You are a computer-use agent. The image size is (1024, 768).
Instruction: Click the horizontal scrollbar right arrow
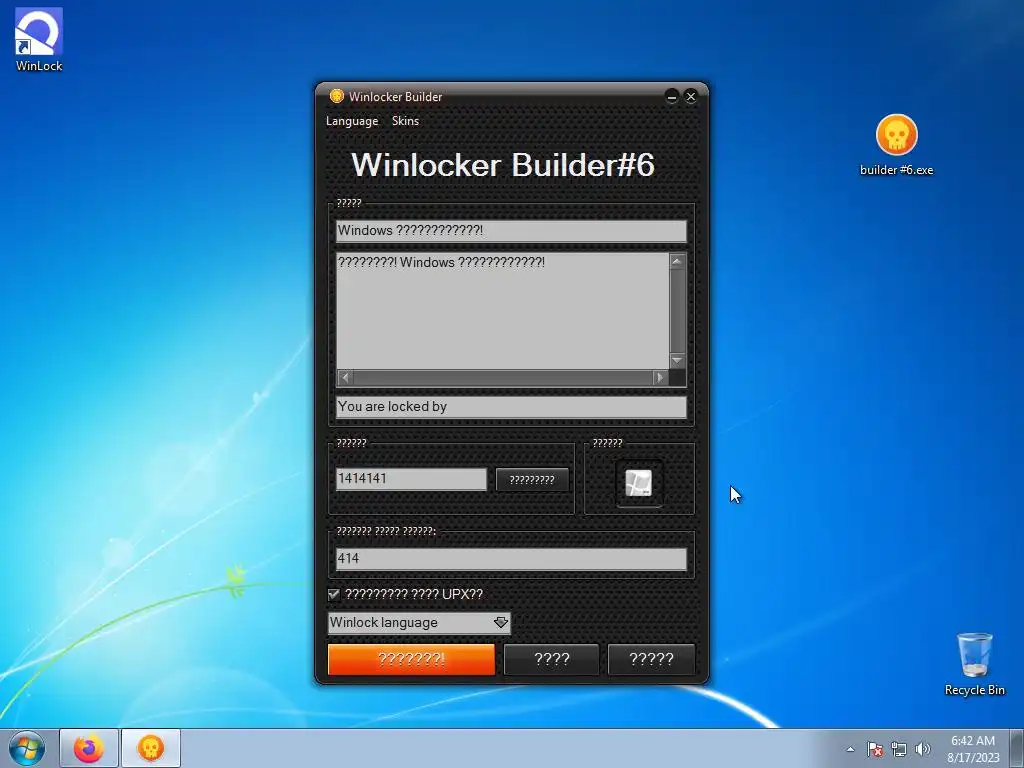(660, 377)
